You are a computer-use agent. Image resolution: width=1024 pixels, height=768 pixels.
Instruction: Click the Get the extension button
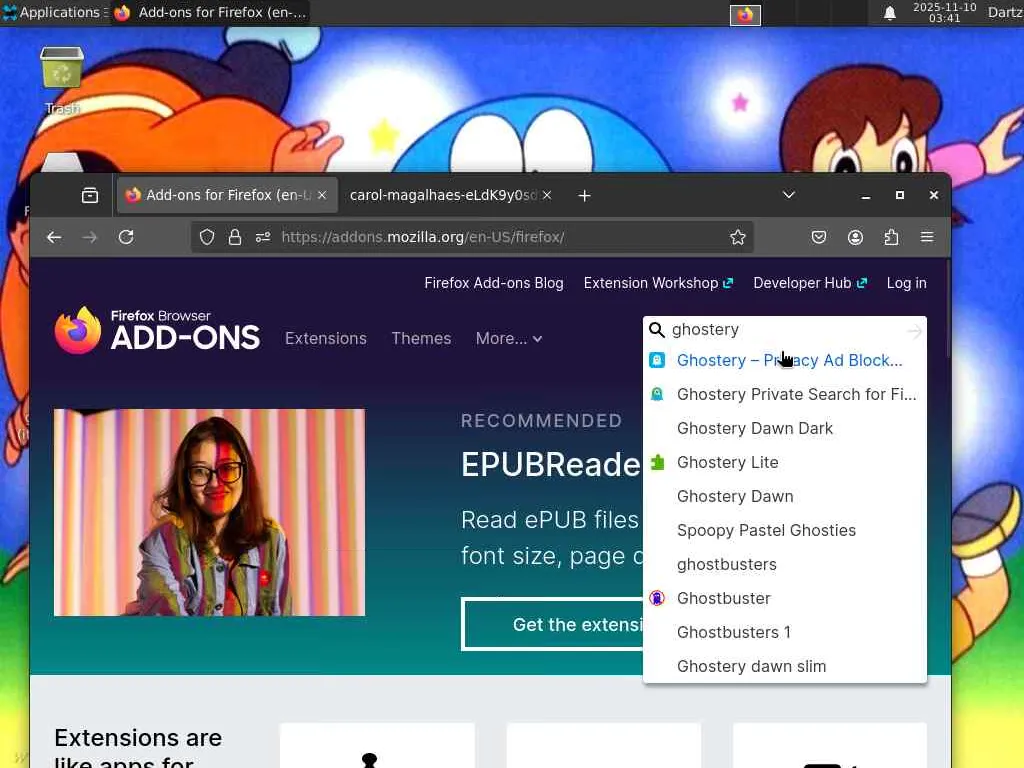[552, 624]
